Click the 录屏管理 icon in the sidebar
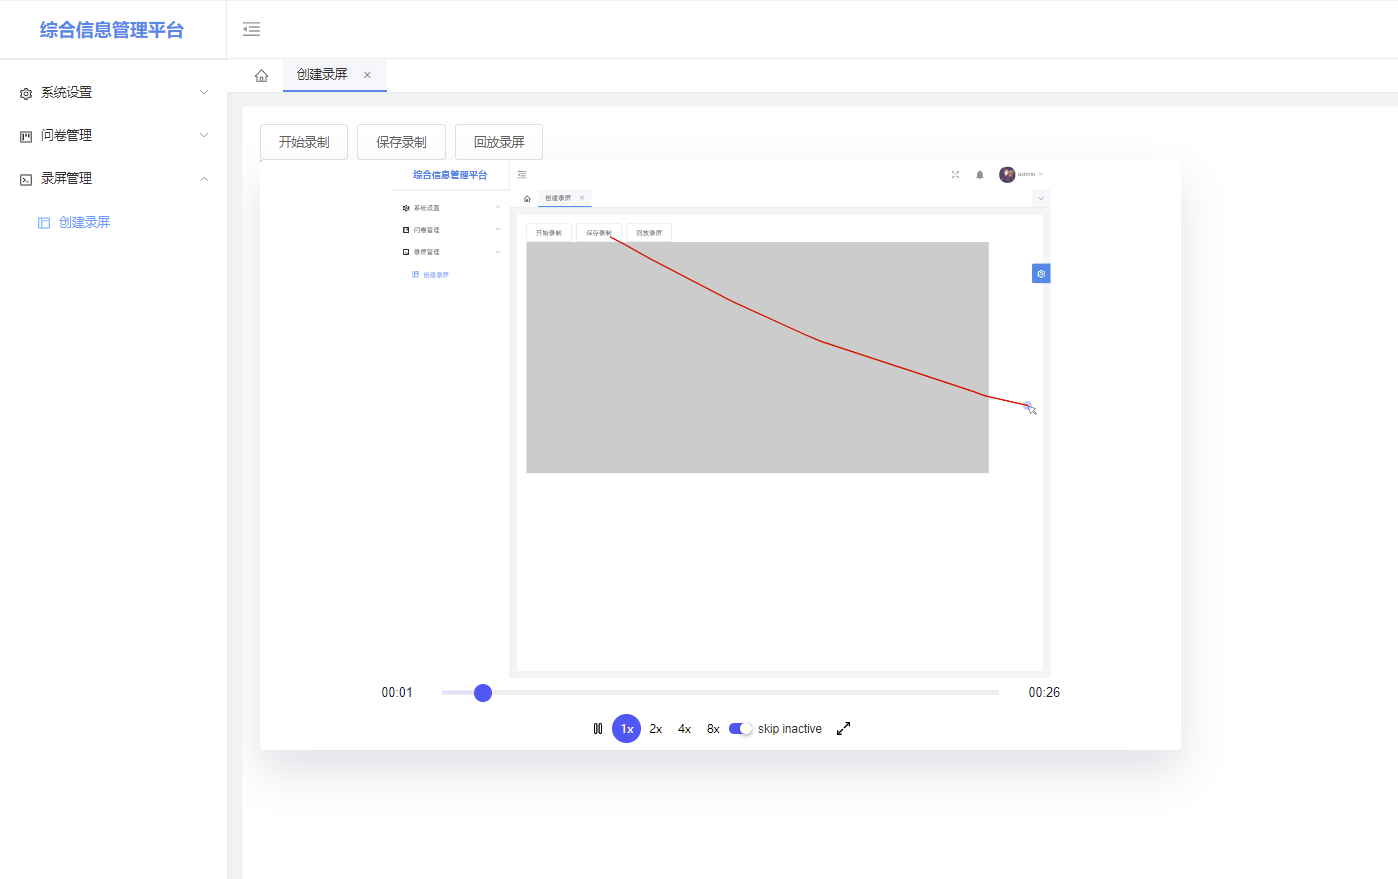Viewport: 1398px width, 879px height. click(24, 178)
